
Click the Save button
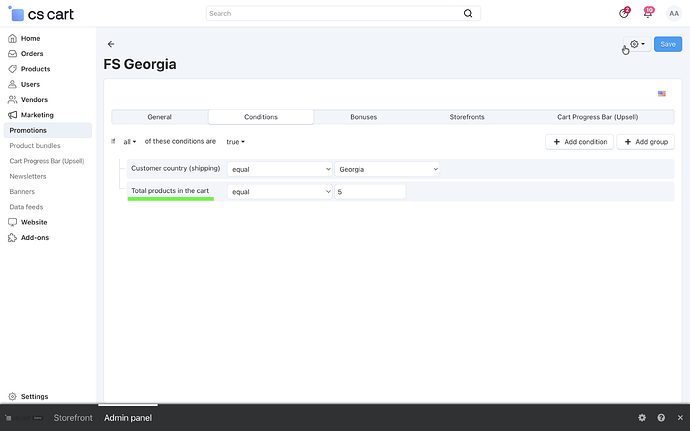668,44
